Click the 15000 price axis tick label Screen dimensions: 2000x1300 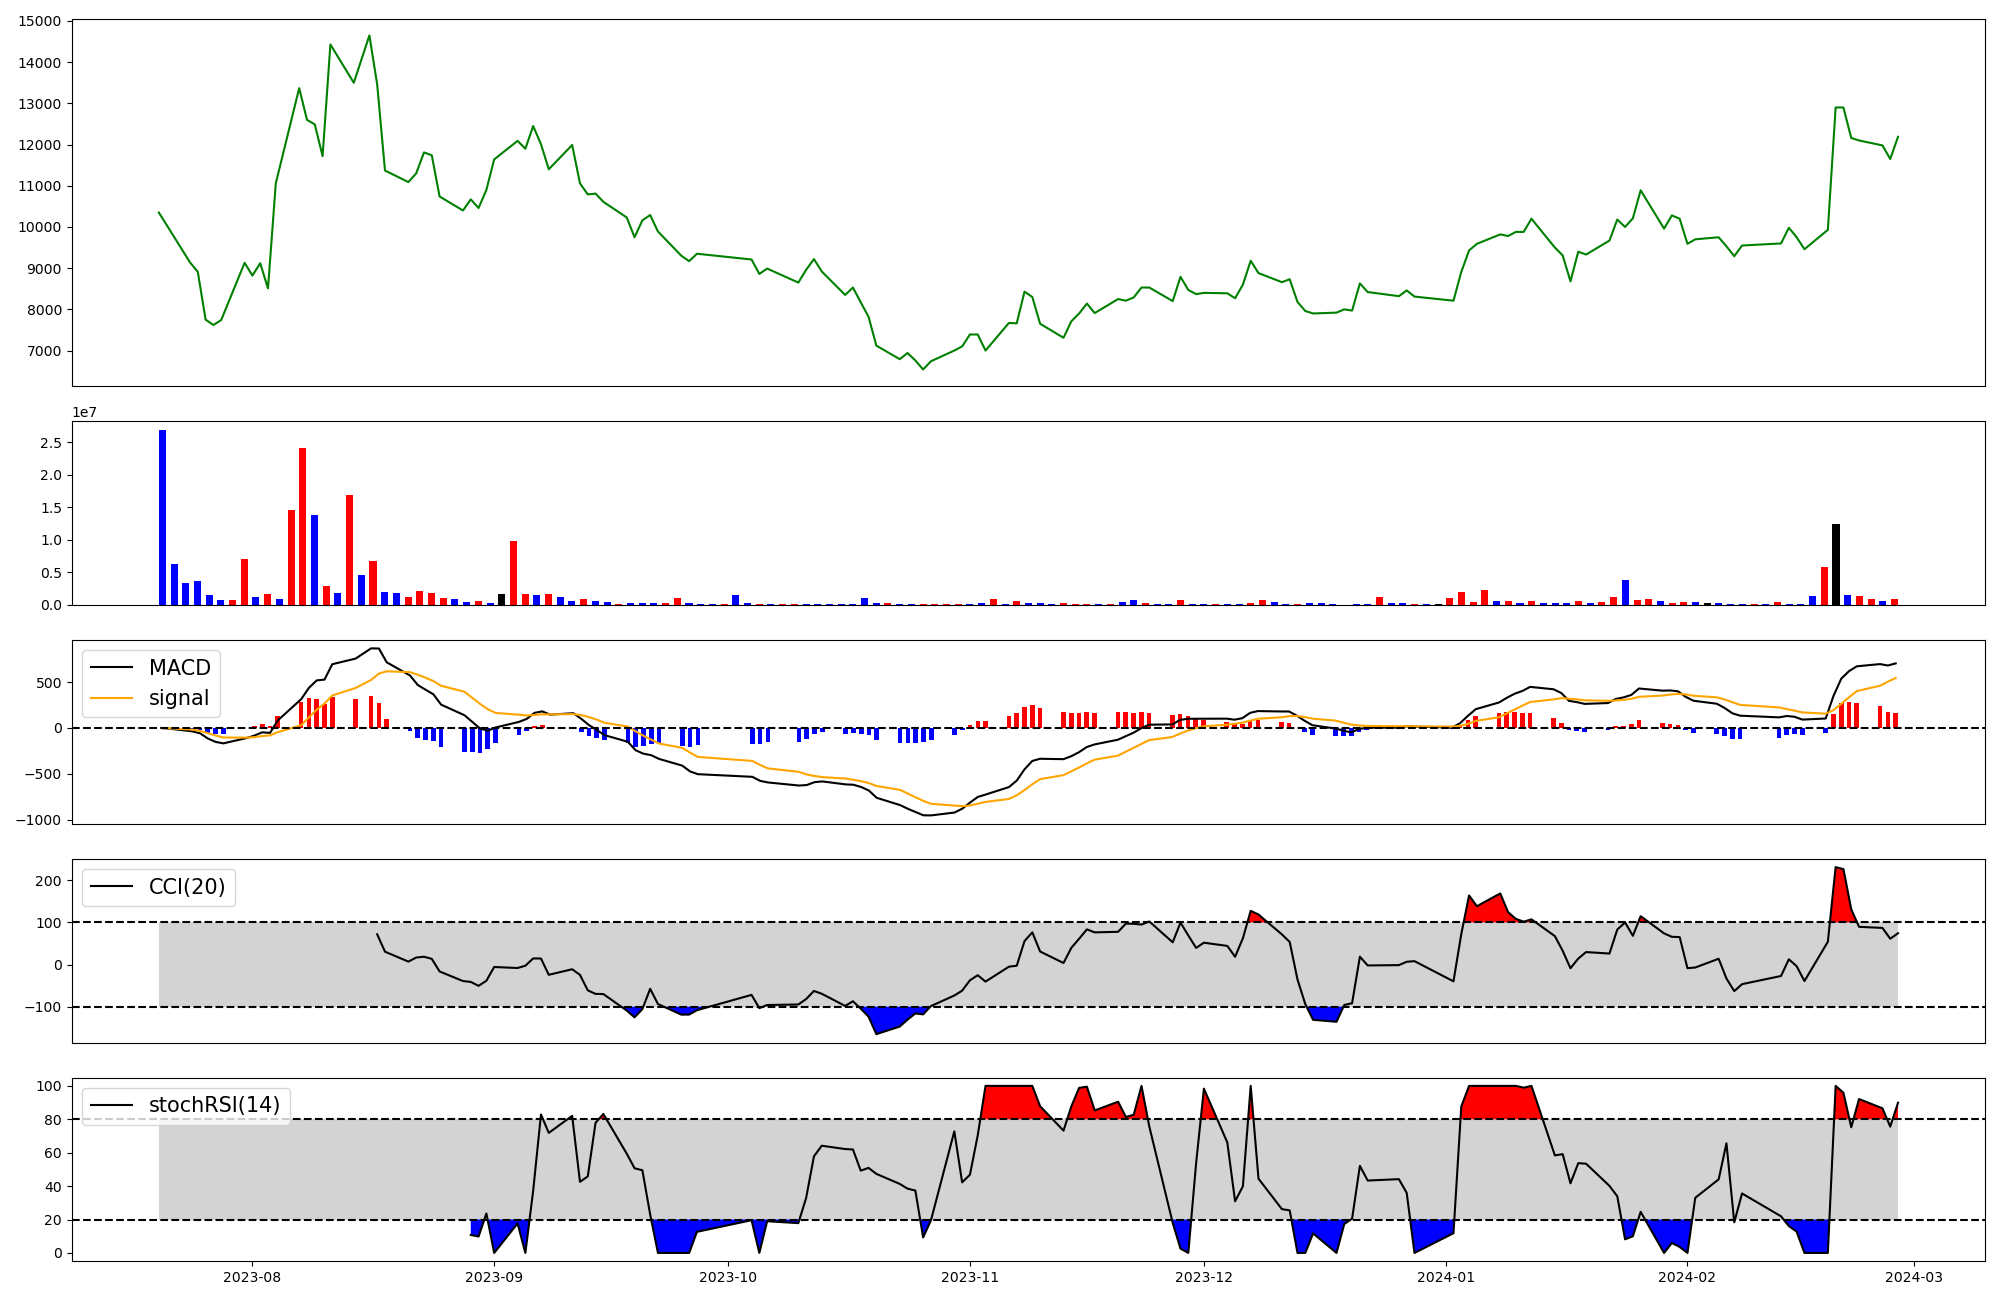click(x=39, y=21)
